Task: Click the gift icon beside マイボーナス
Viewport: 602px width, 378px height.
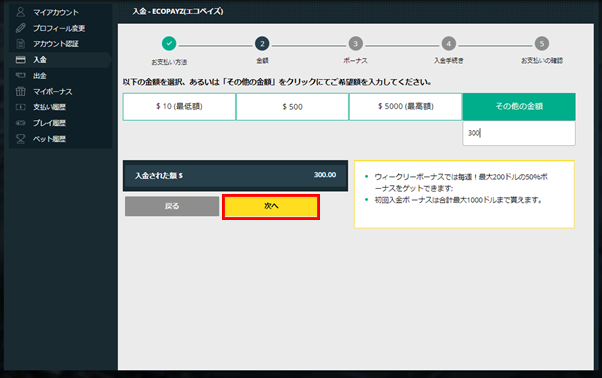Action: [x=21, y=91]
